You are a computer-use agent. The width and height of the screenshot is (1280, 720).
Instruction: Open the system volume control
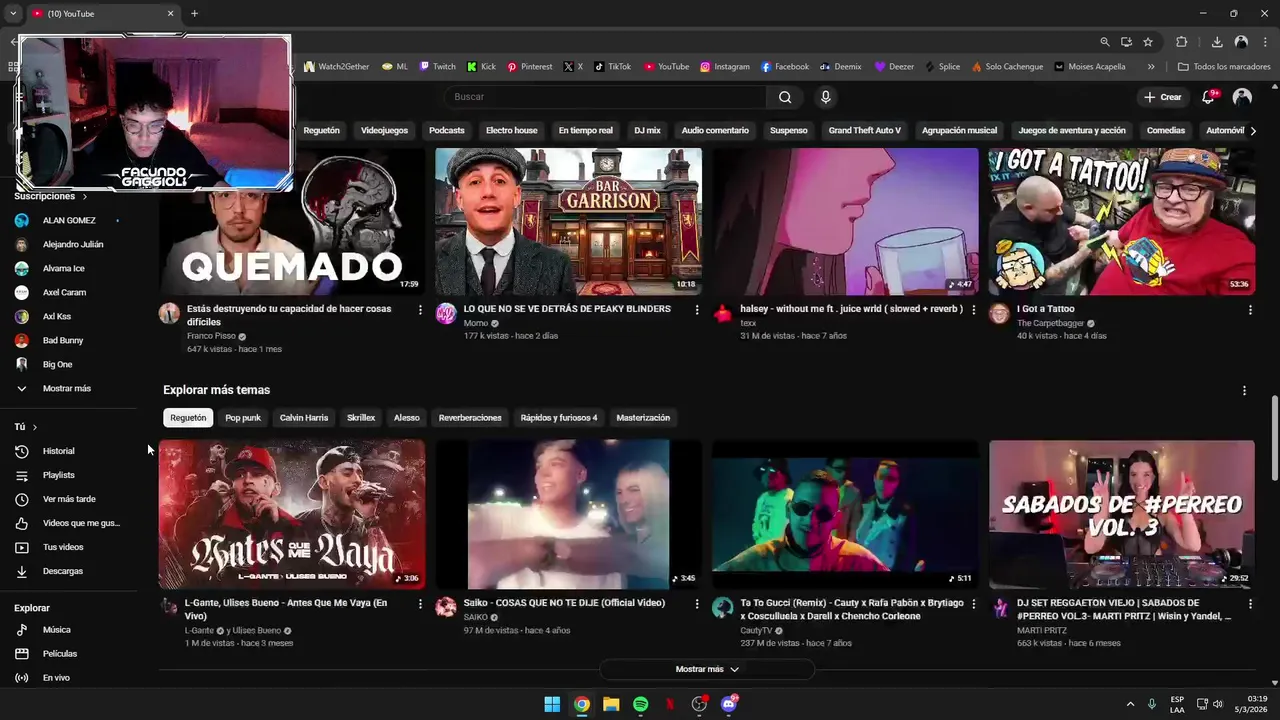(1218, 704)
